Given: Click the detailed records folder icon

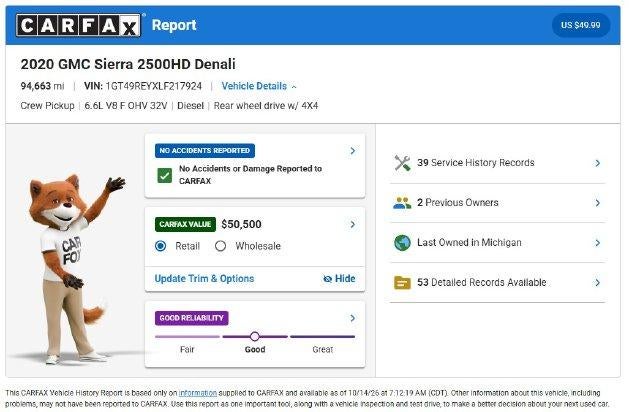Looking at the screenshot, I should coord(402,283).
